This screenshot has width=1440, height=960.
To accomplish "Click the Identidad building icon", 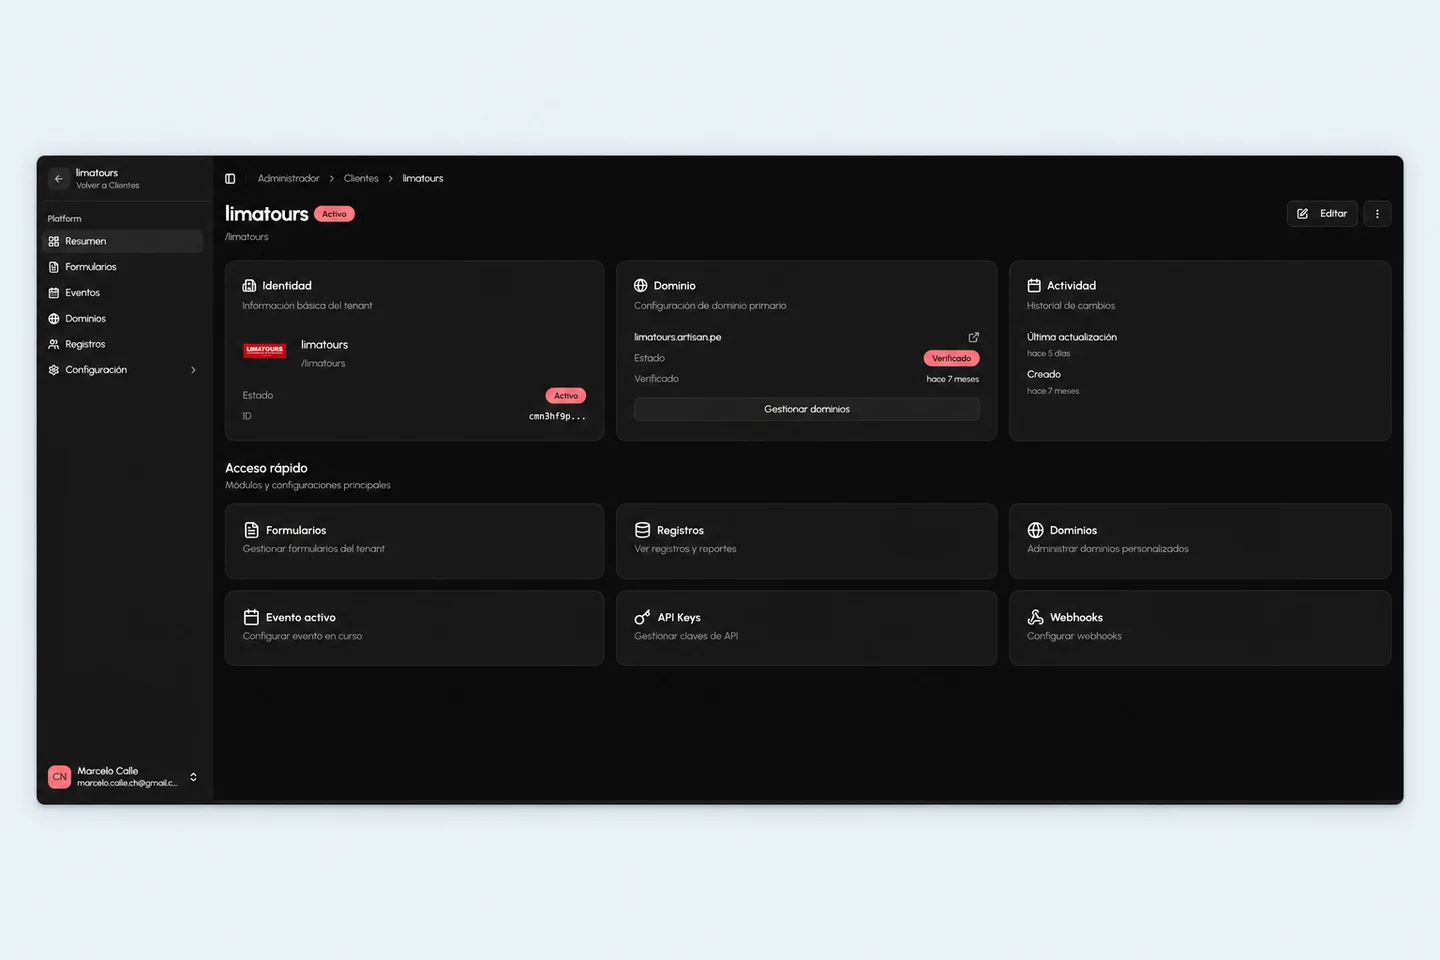I will [x=250, y=286].
